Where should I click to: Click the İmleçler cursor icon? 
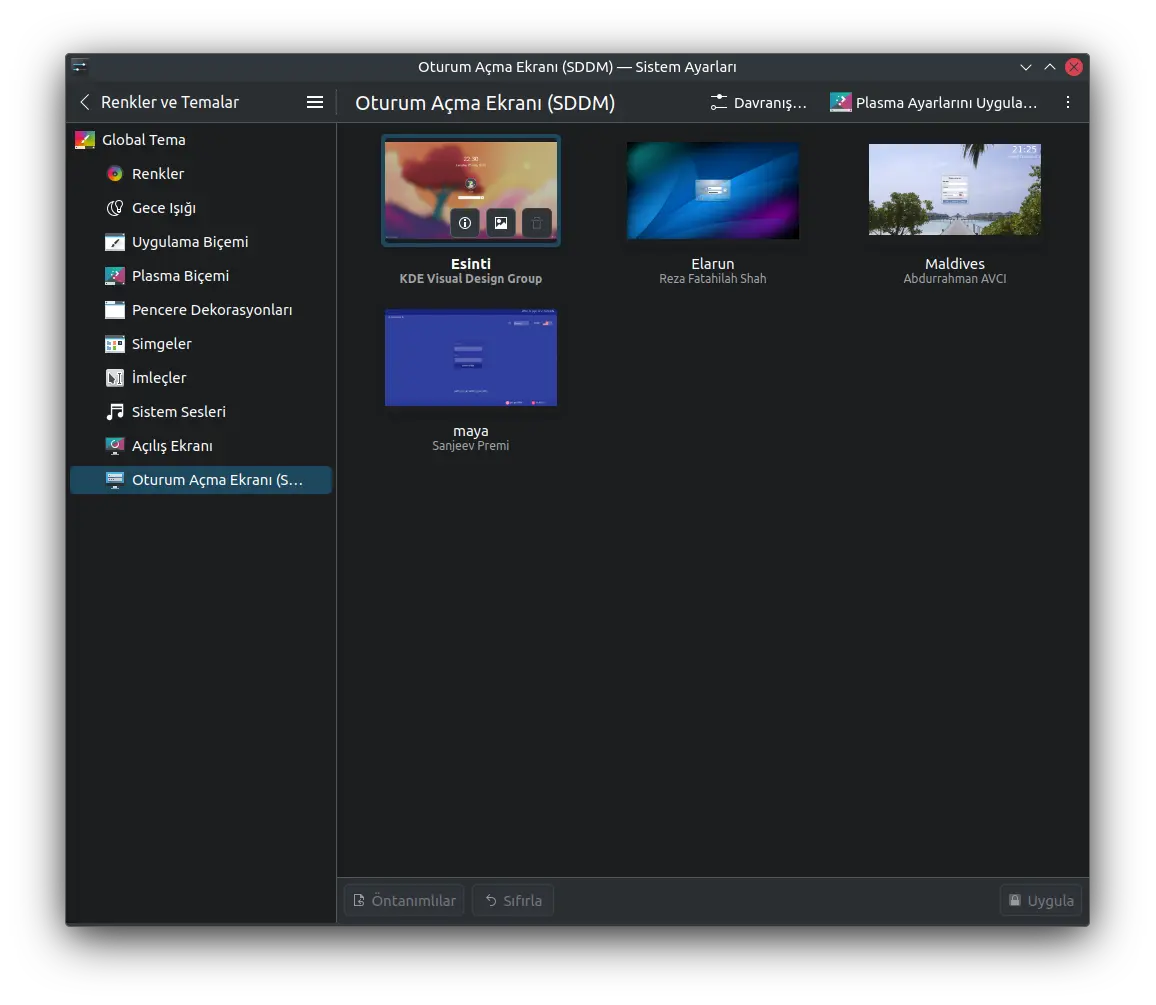click(114, 378)
